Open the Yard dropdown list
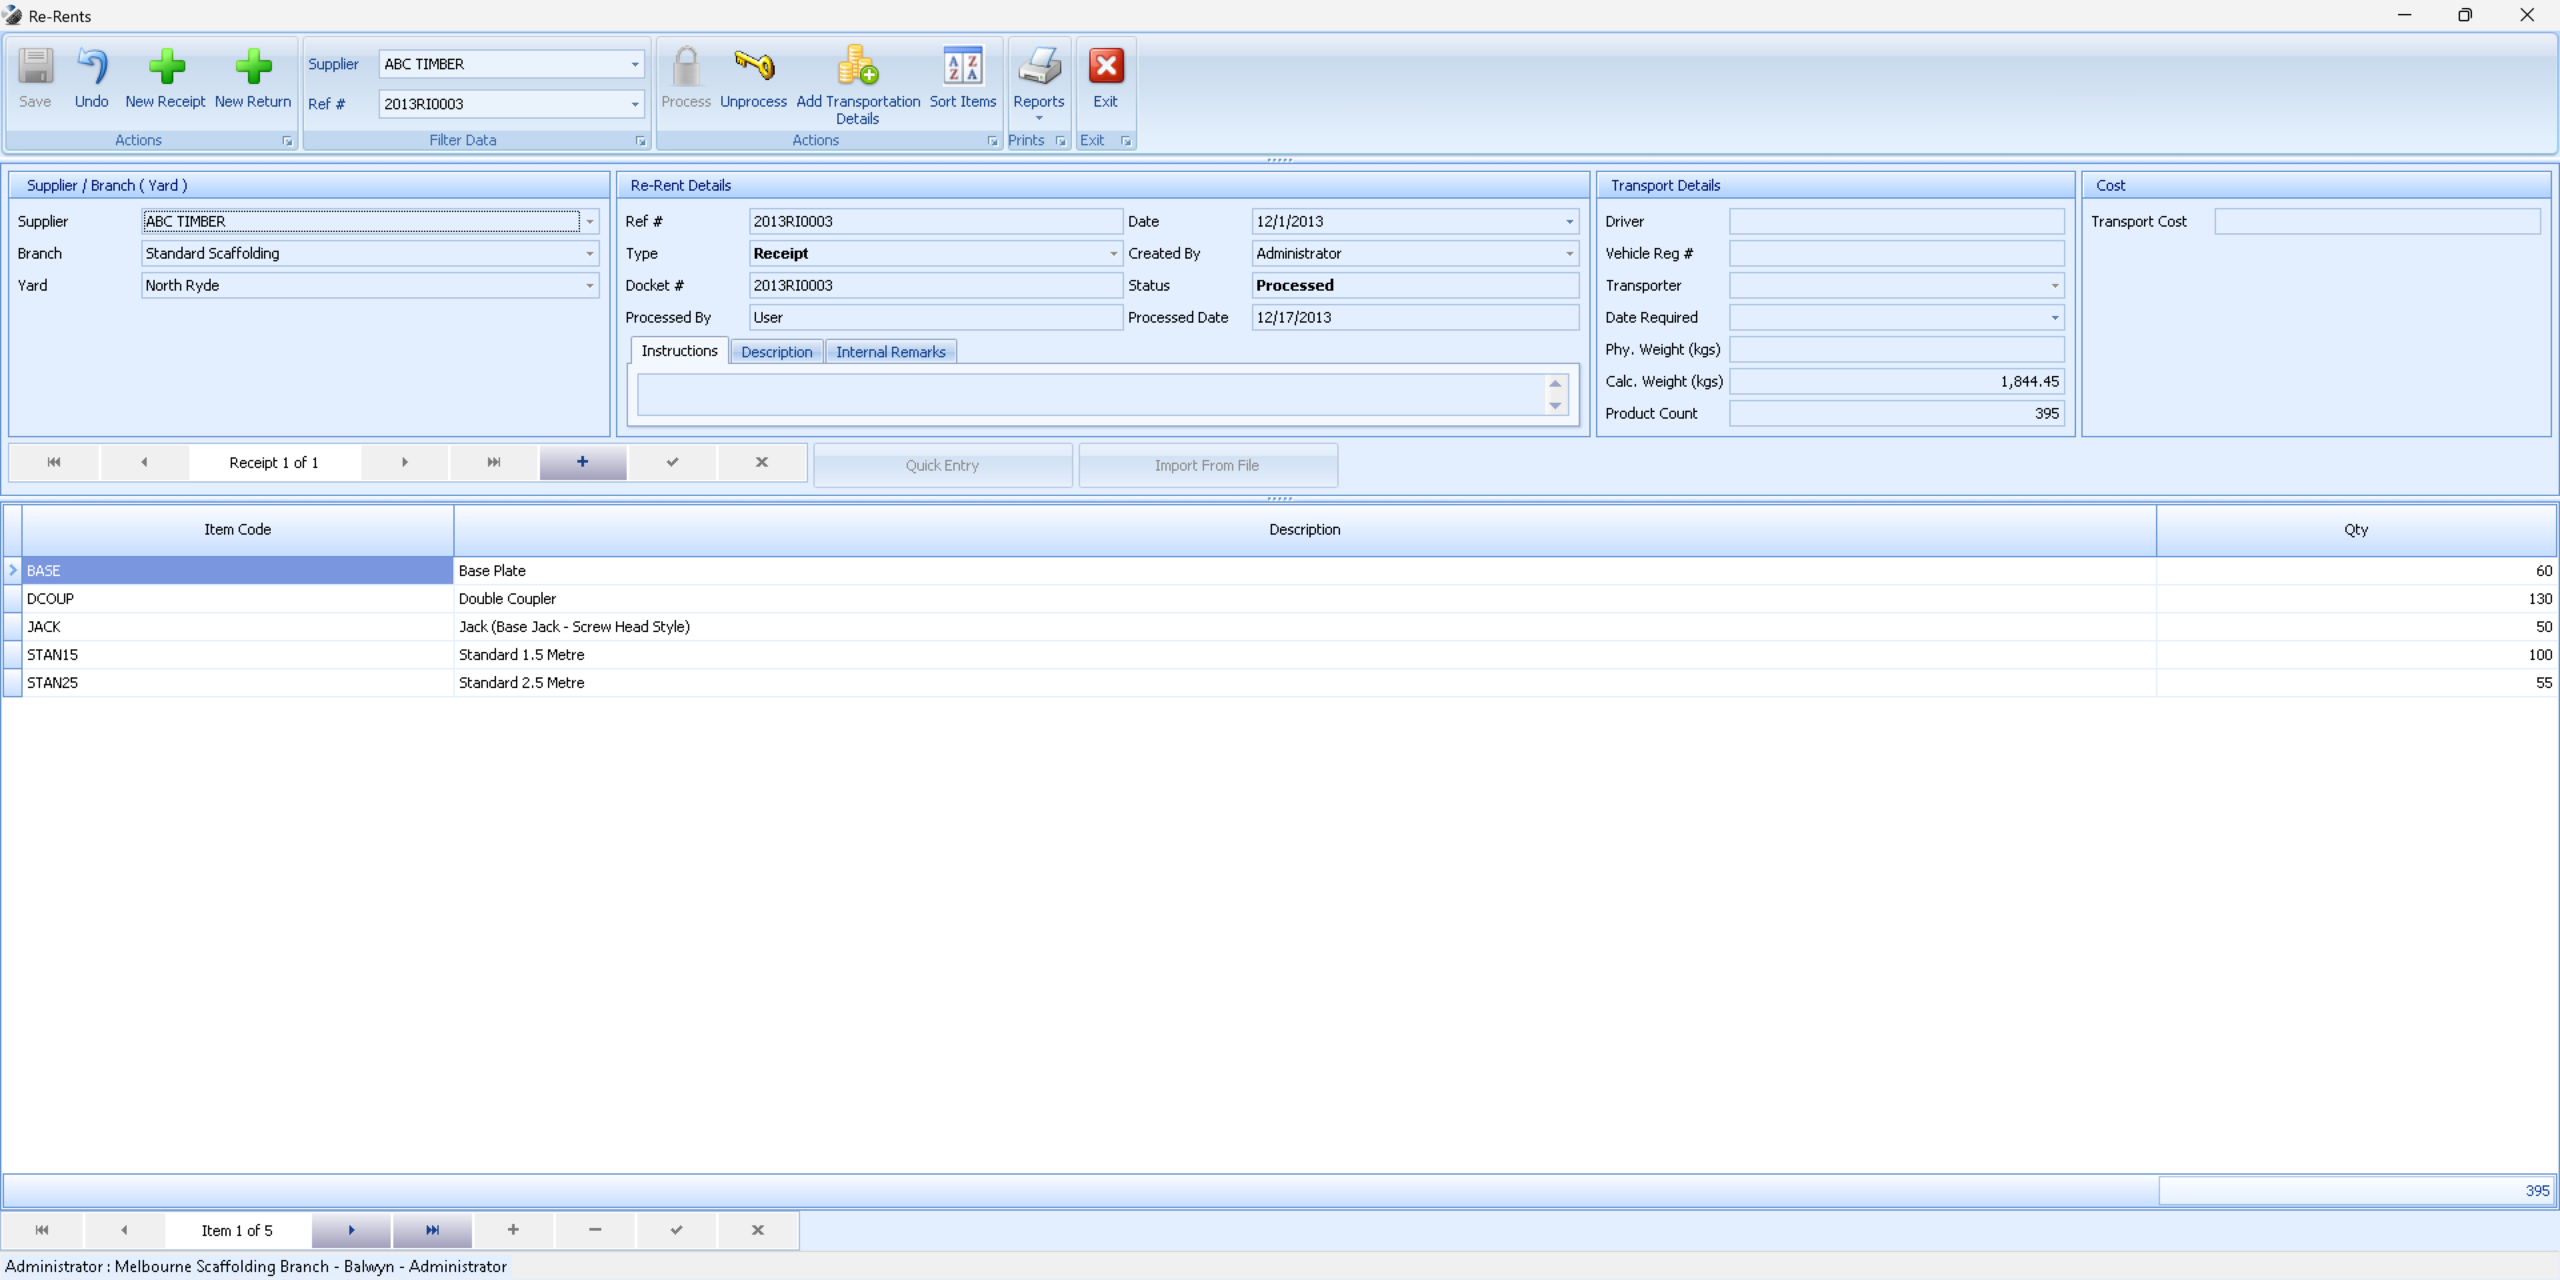The height and width of the screenshot is (1280, 2560). click(x=589, y=286)
